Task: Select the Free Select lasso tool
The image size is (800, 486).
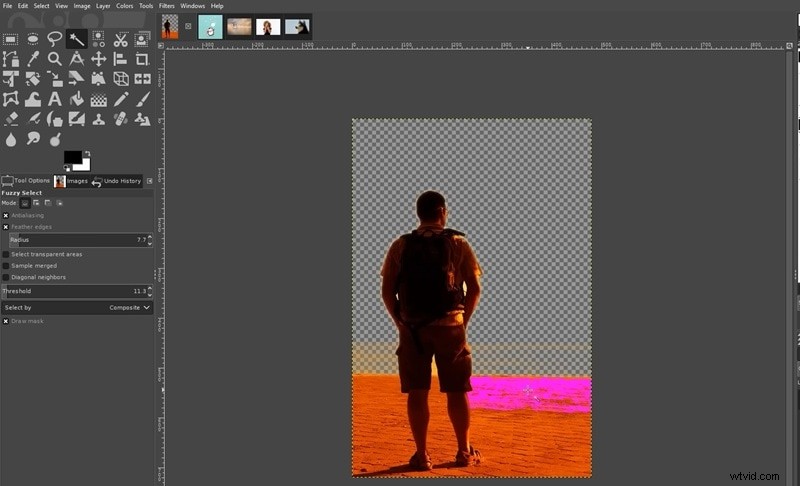Action: (55, 39)
